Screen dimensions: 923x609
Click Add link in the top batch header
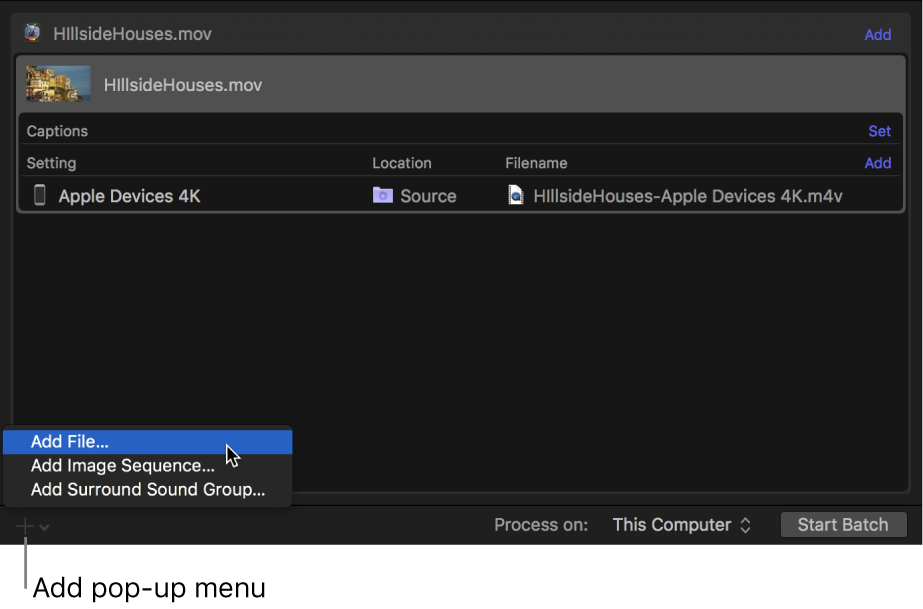click(877, 34)
